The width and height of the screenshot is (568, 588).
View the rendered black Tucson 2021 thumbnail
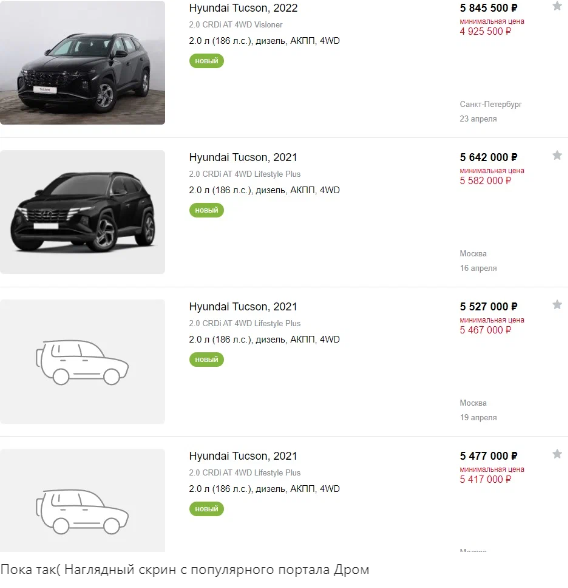click(82, 212)
